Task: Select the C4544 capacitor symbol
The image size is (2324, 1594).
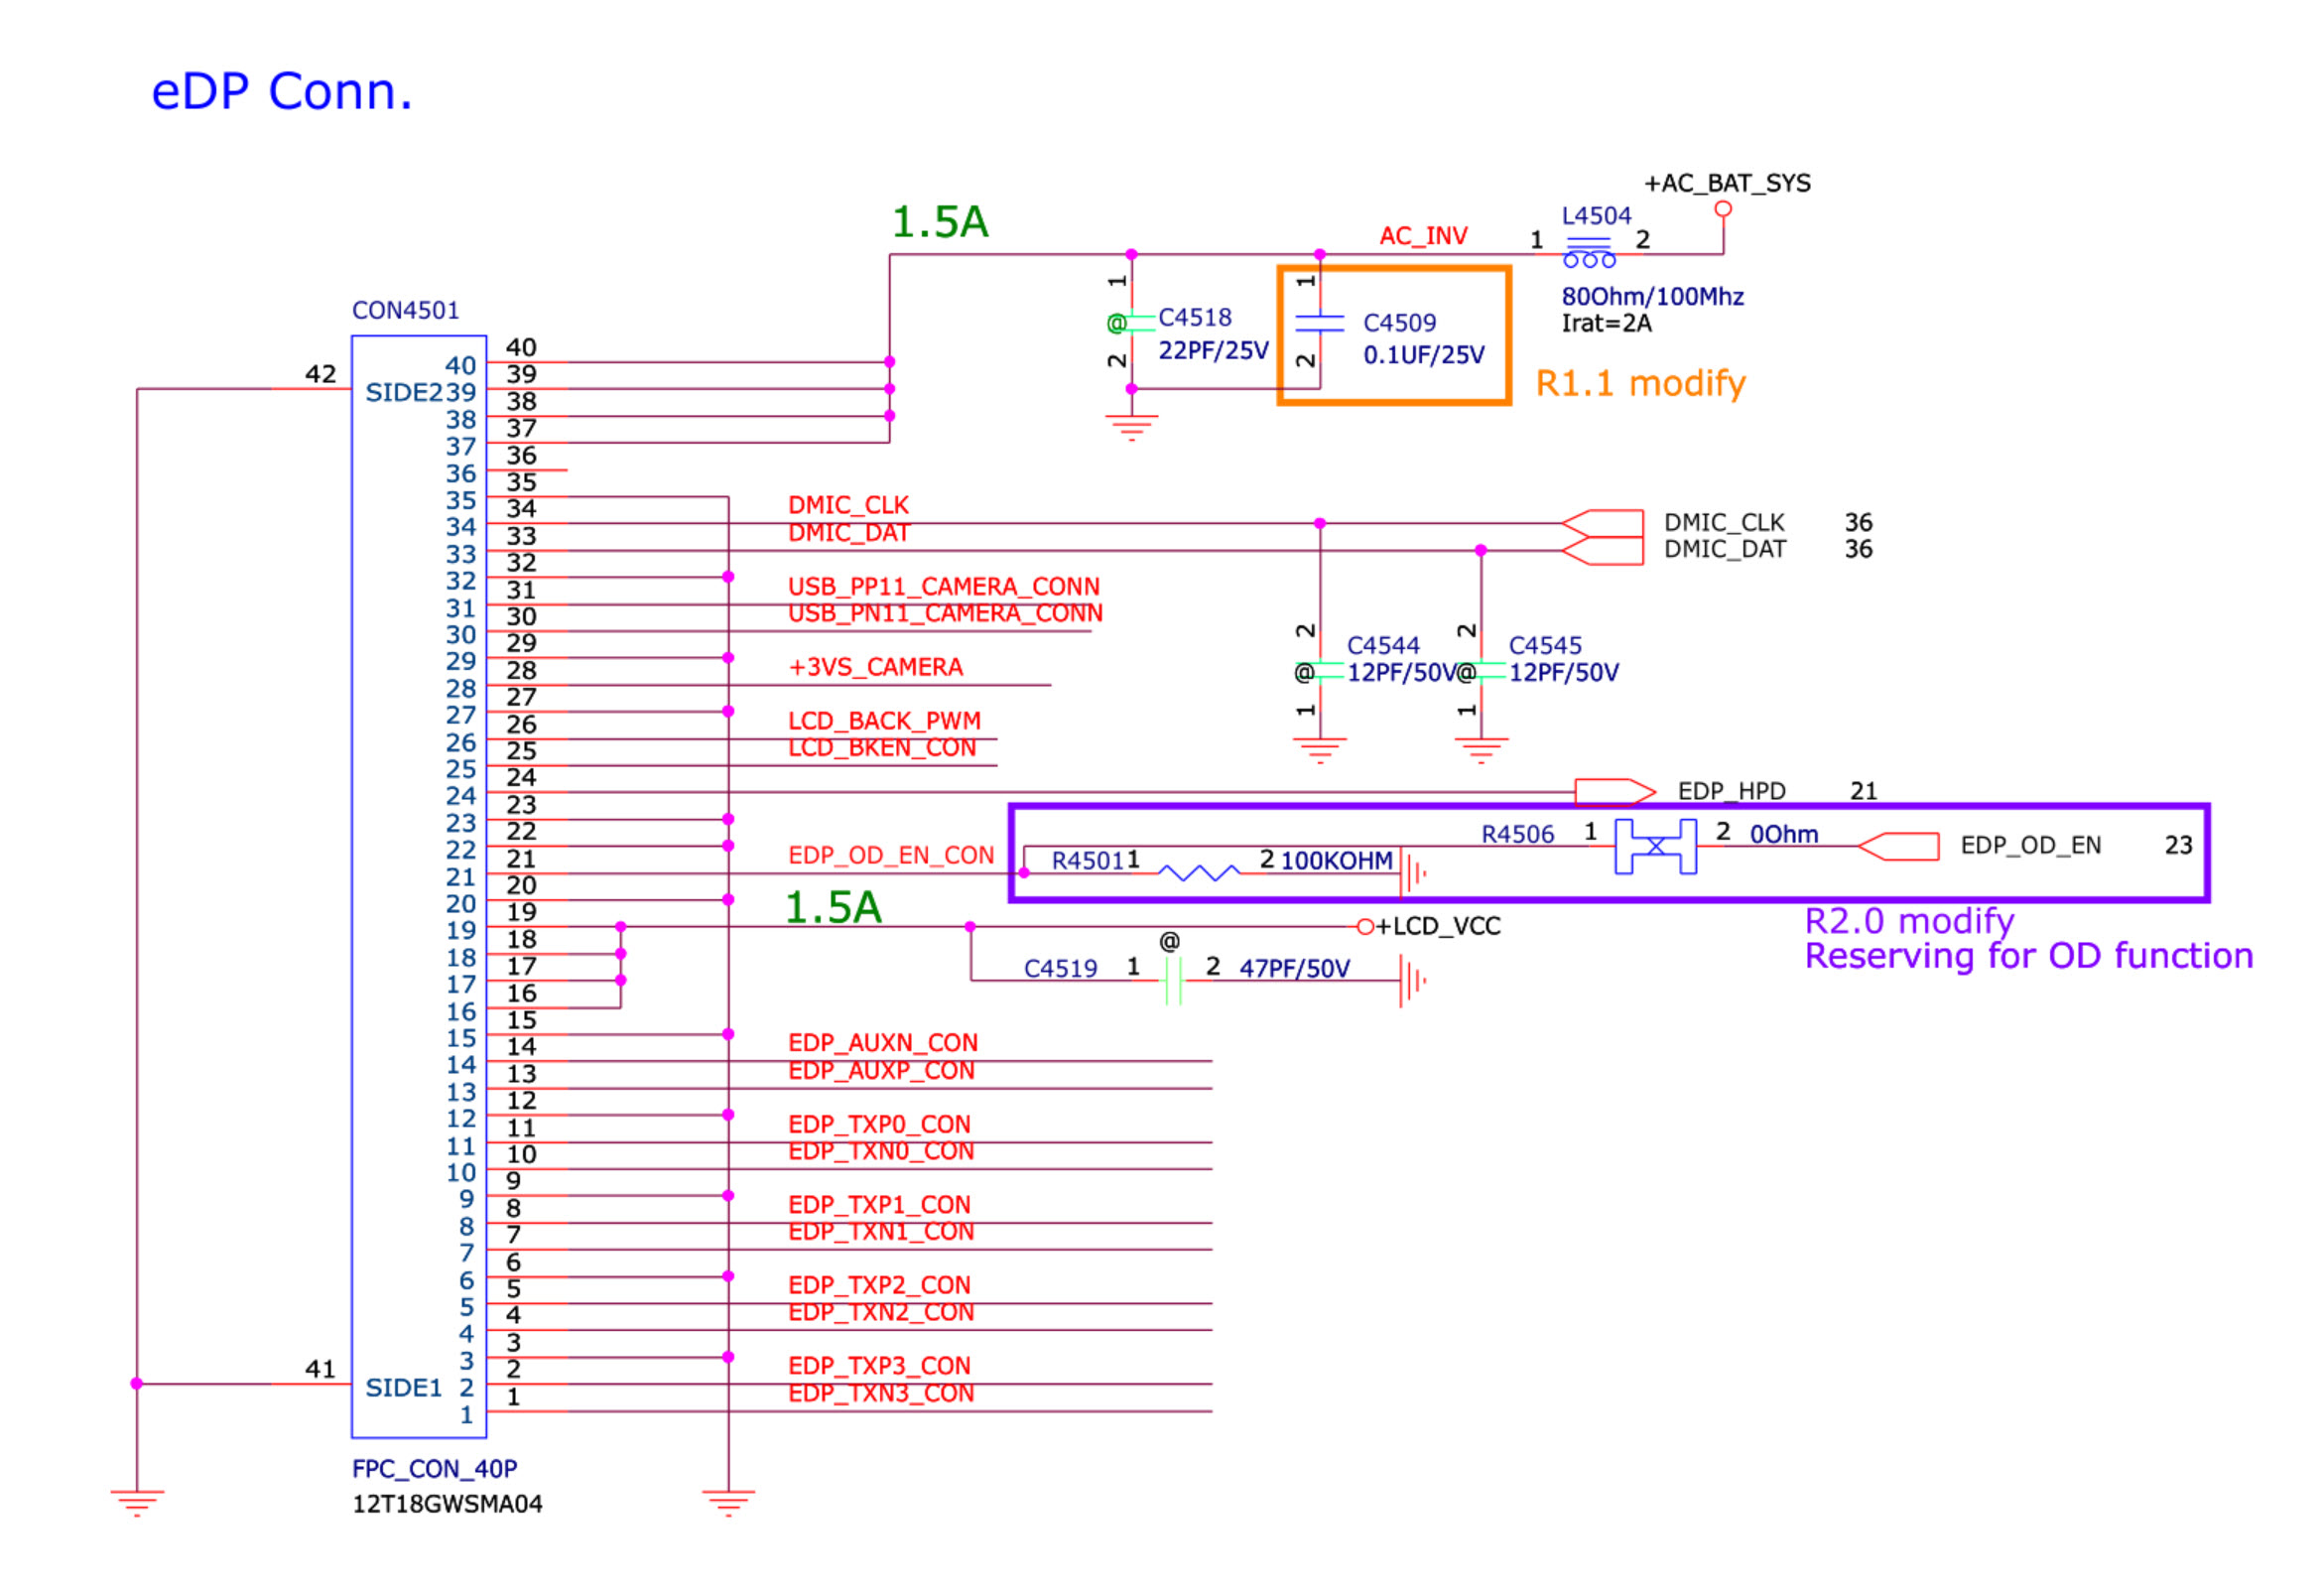Action: 1319,670
